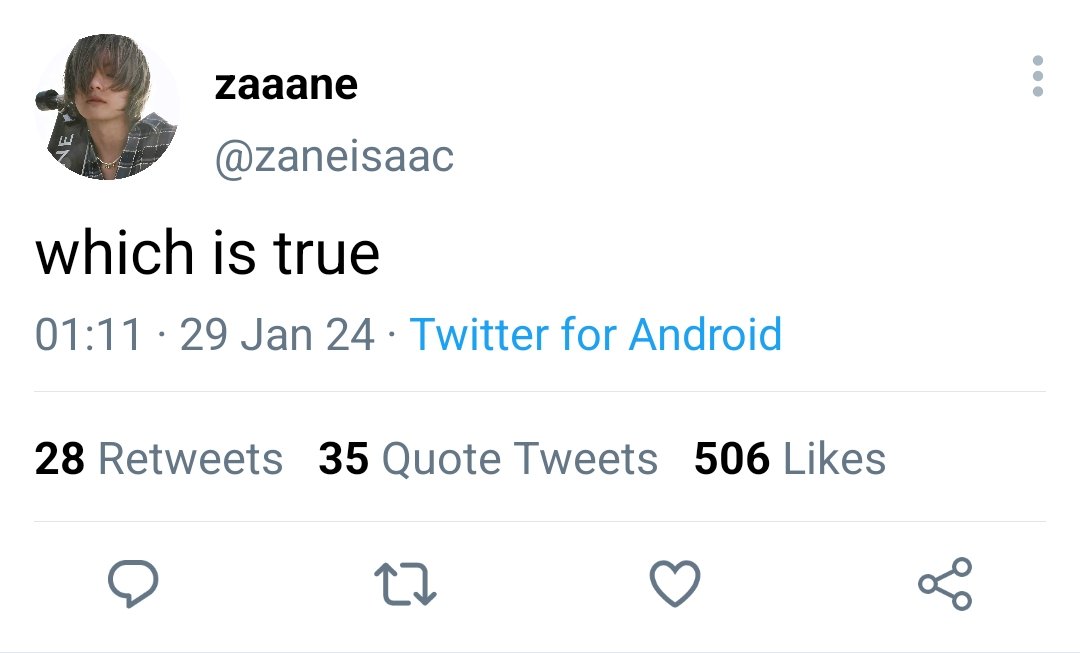This screenshot has height=653, width=1080.
Task: View the Quote Tweets list
Action: [488, 459]
